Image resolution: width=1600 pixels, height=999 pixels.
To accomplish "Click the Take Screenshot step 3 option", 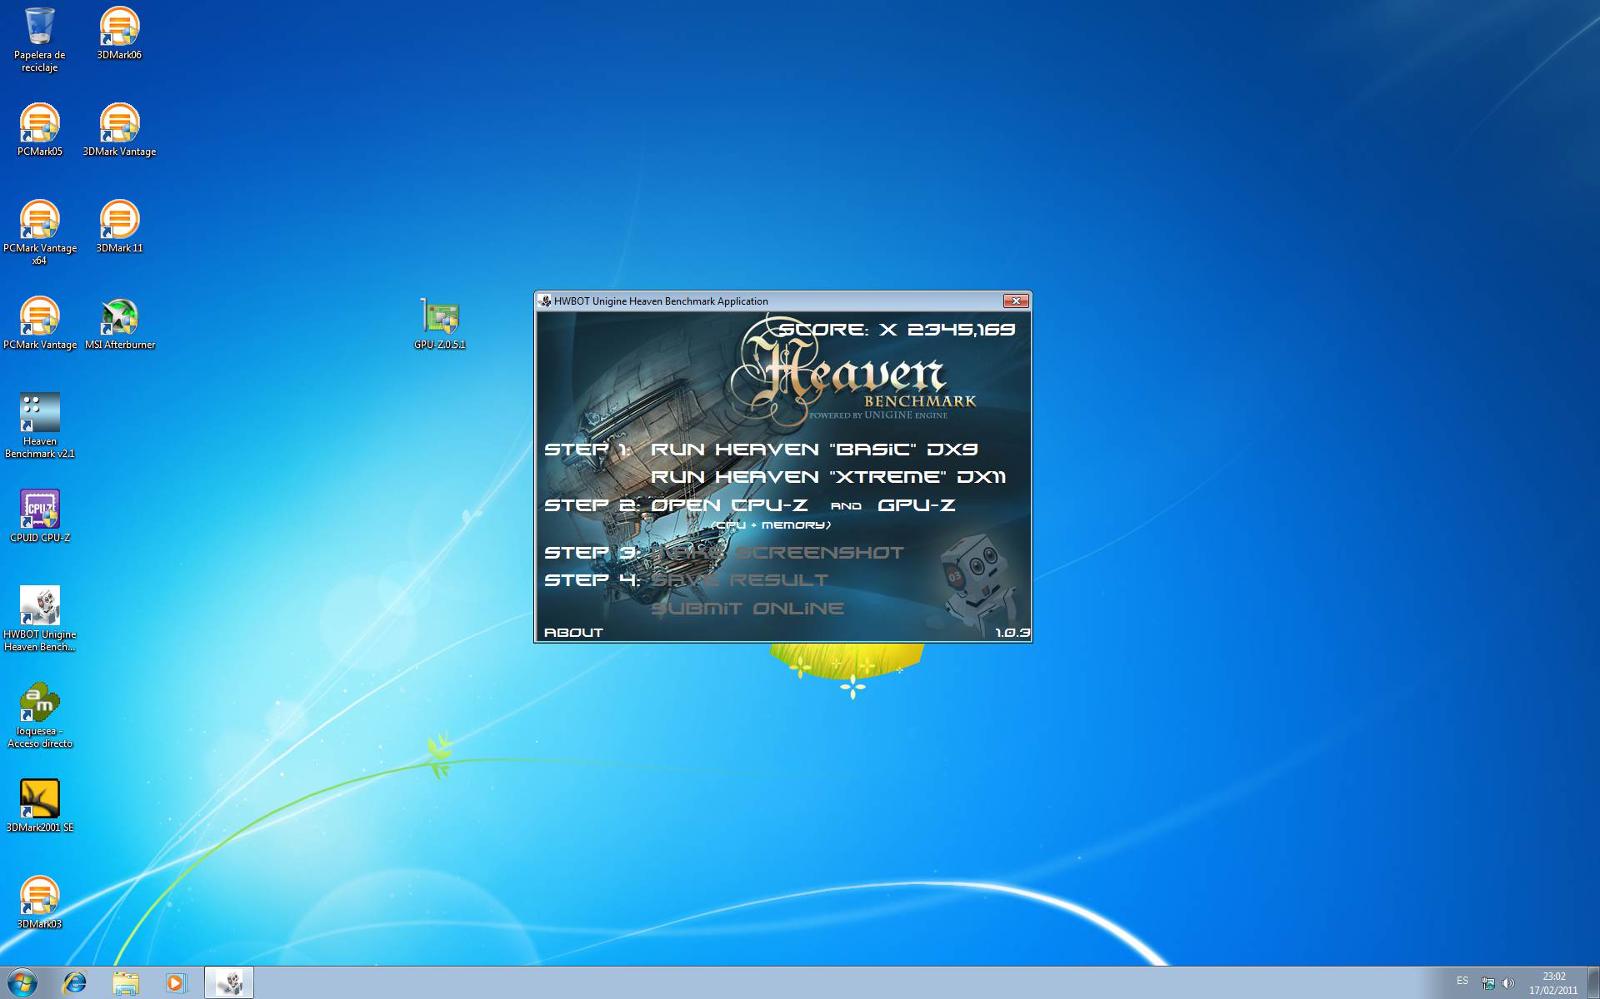I will click(x=777, y=552).
